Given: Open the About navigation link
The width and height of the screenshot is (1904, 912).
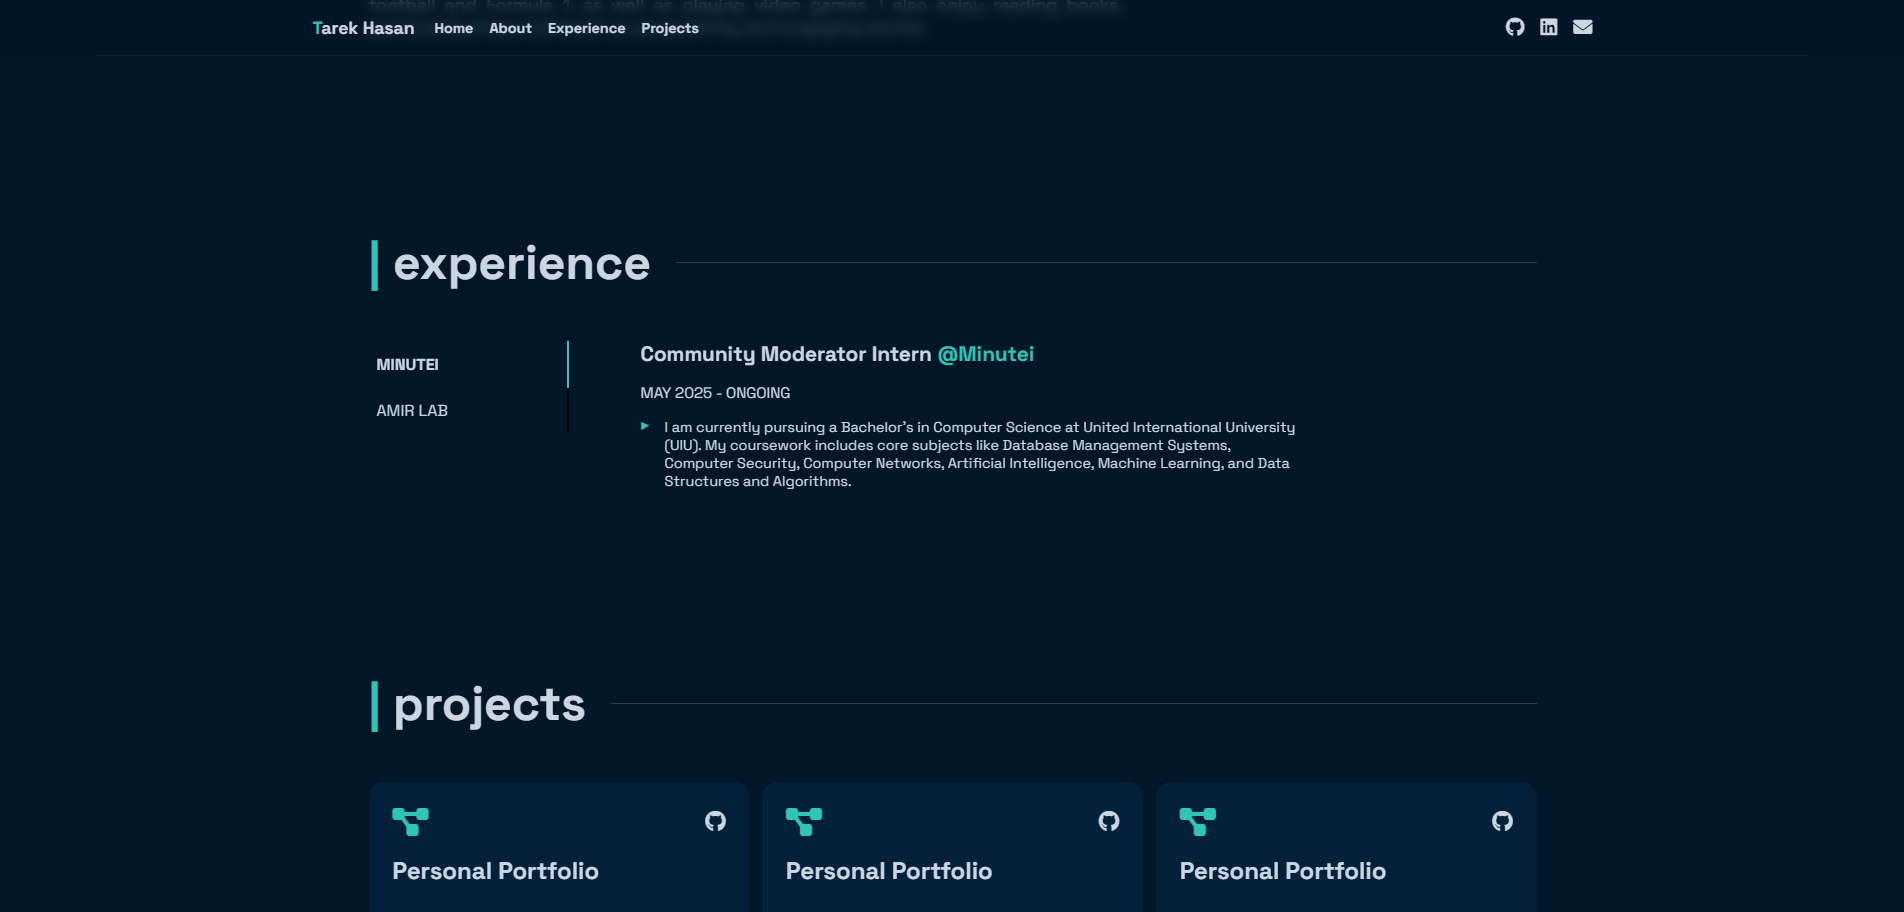Looking at the screenshot, I should pos(510,28).
